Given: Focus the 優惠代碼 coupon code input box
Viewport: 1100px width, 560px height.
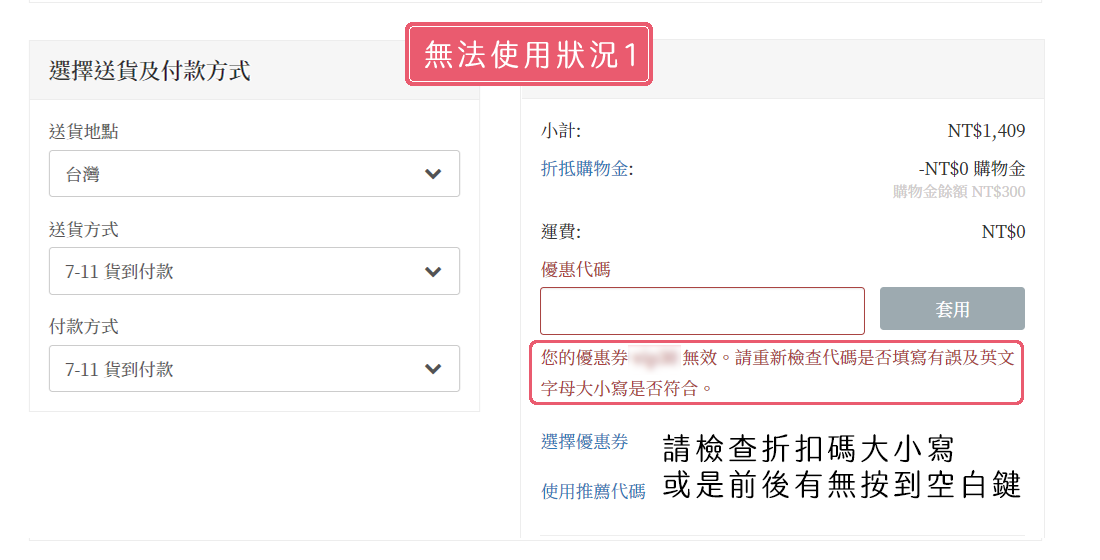Looking at the screenshot, I should (x=702, y=311).
